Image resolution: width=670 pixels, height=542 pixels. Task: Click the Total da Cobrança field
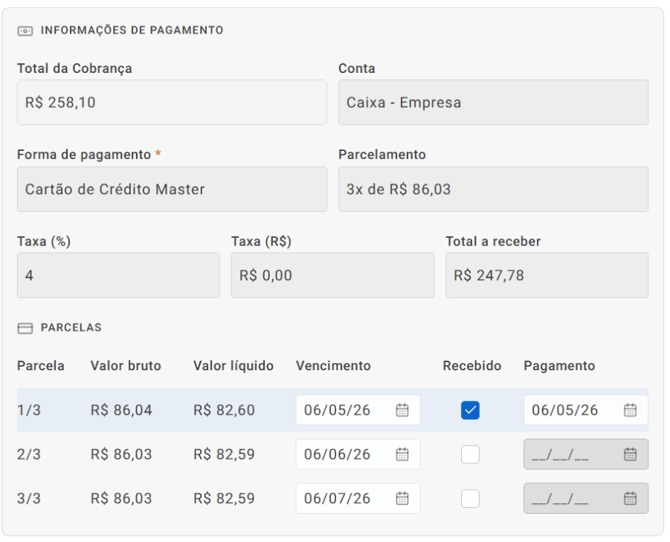[x=172, y=103]
